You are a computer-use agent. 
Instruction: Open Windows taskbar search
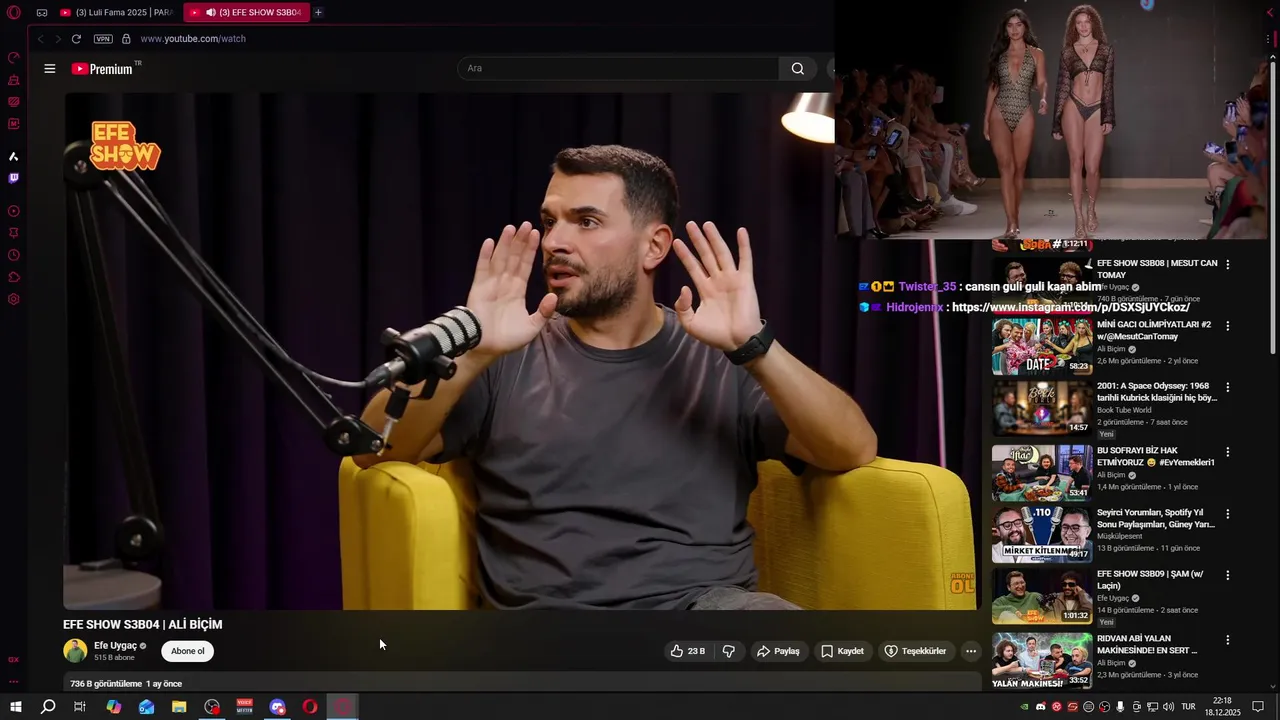[48, 707]
